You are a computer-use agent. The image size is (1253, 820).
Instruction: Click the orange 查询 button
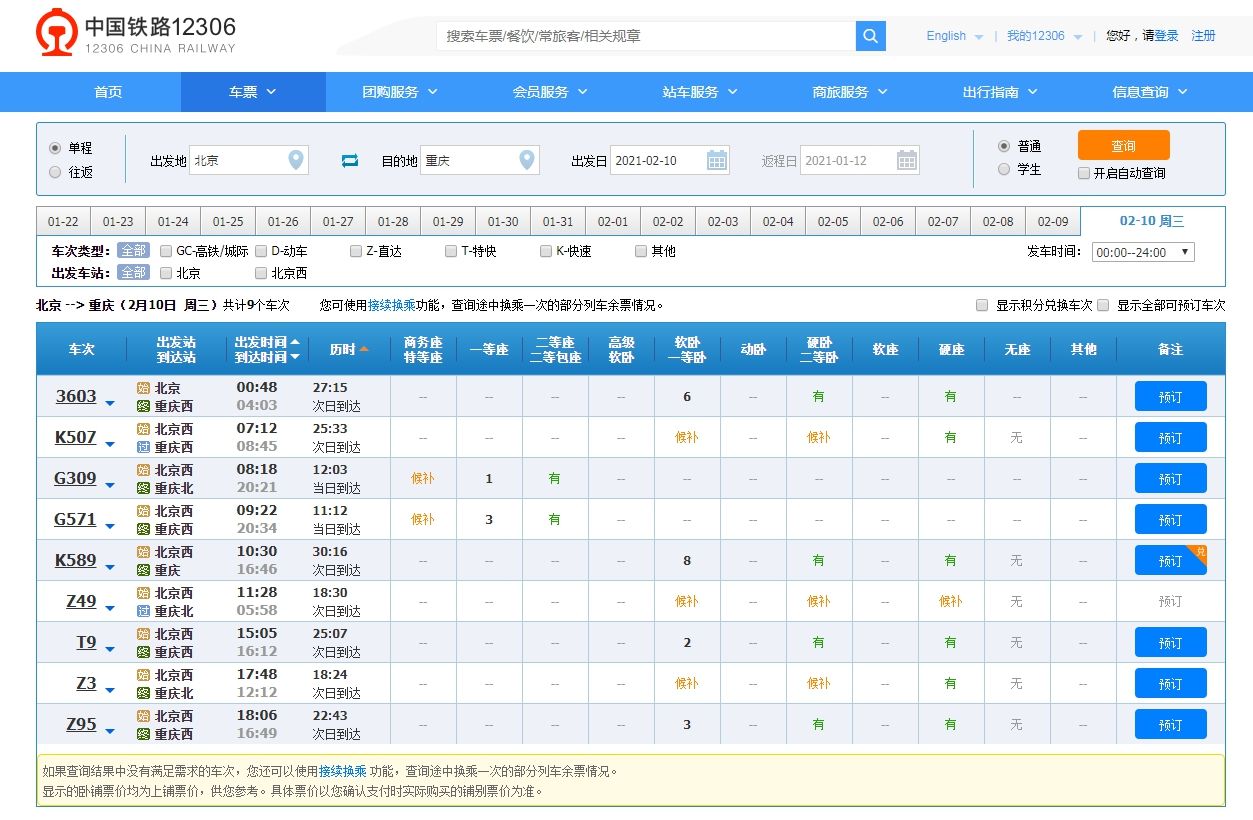1122,144
